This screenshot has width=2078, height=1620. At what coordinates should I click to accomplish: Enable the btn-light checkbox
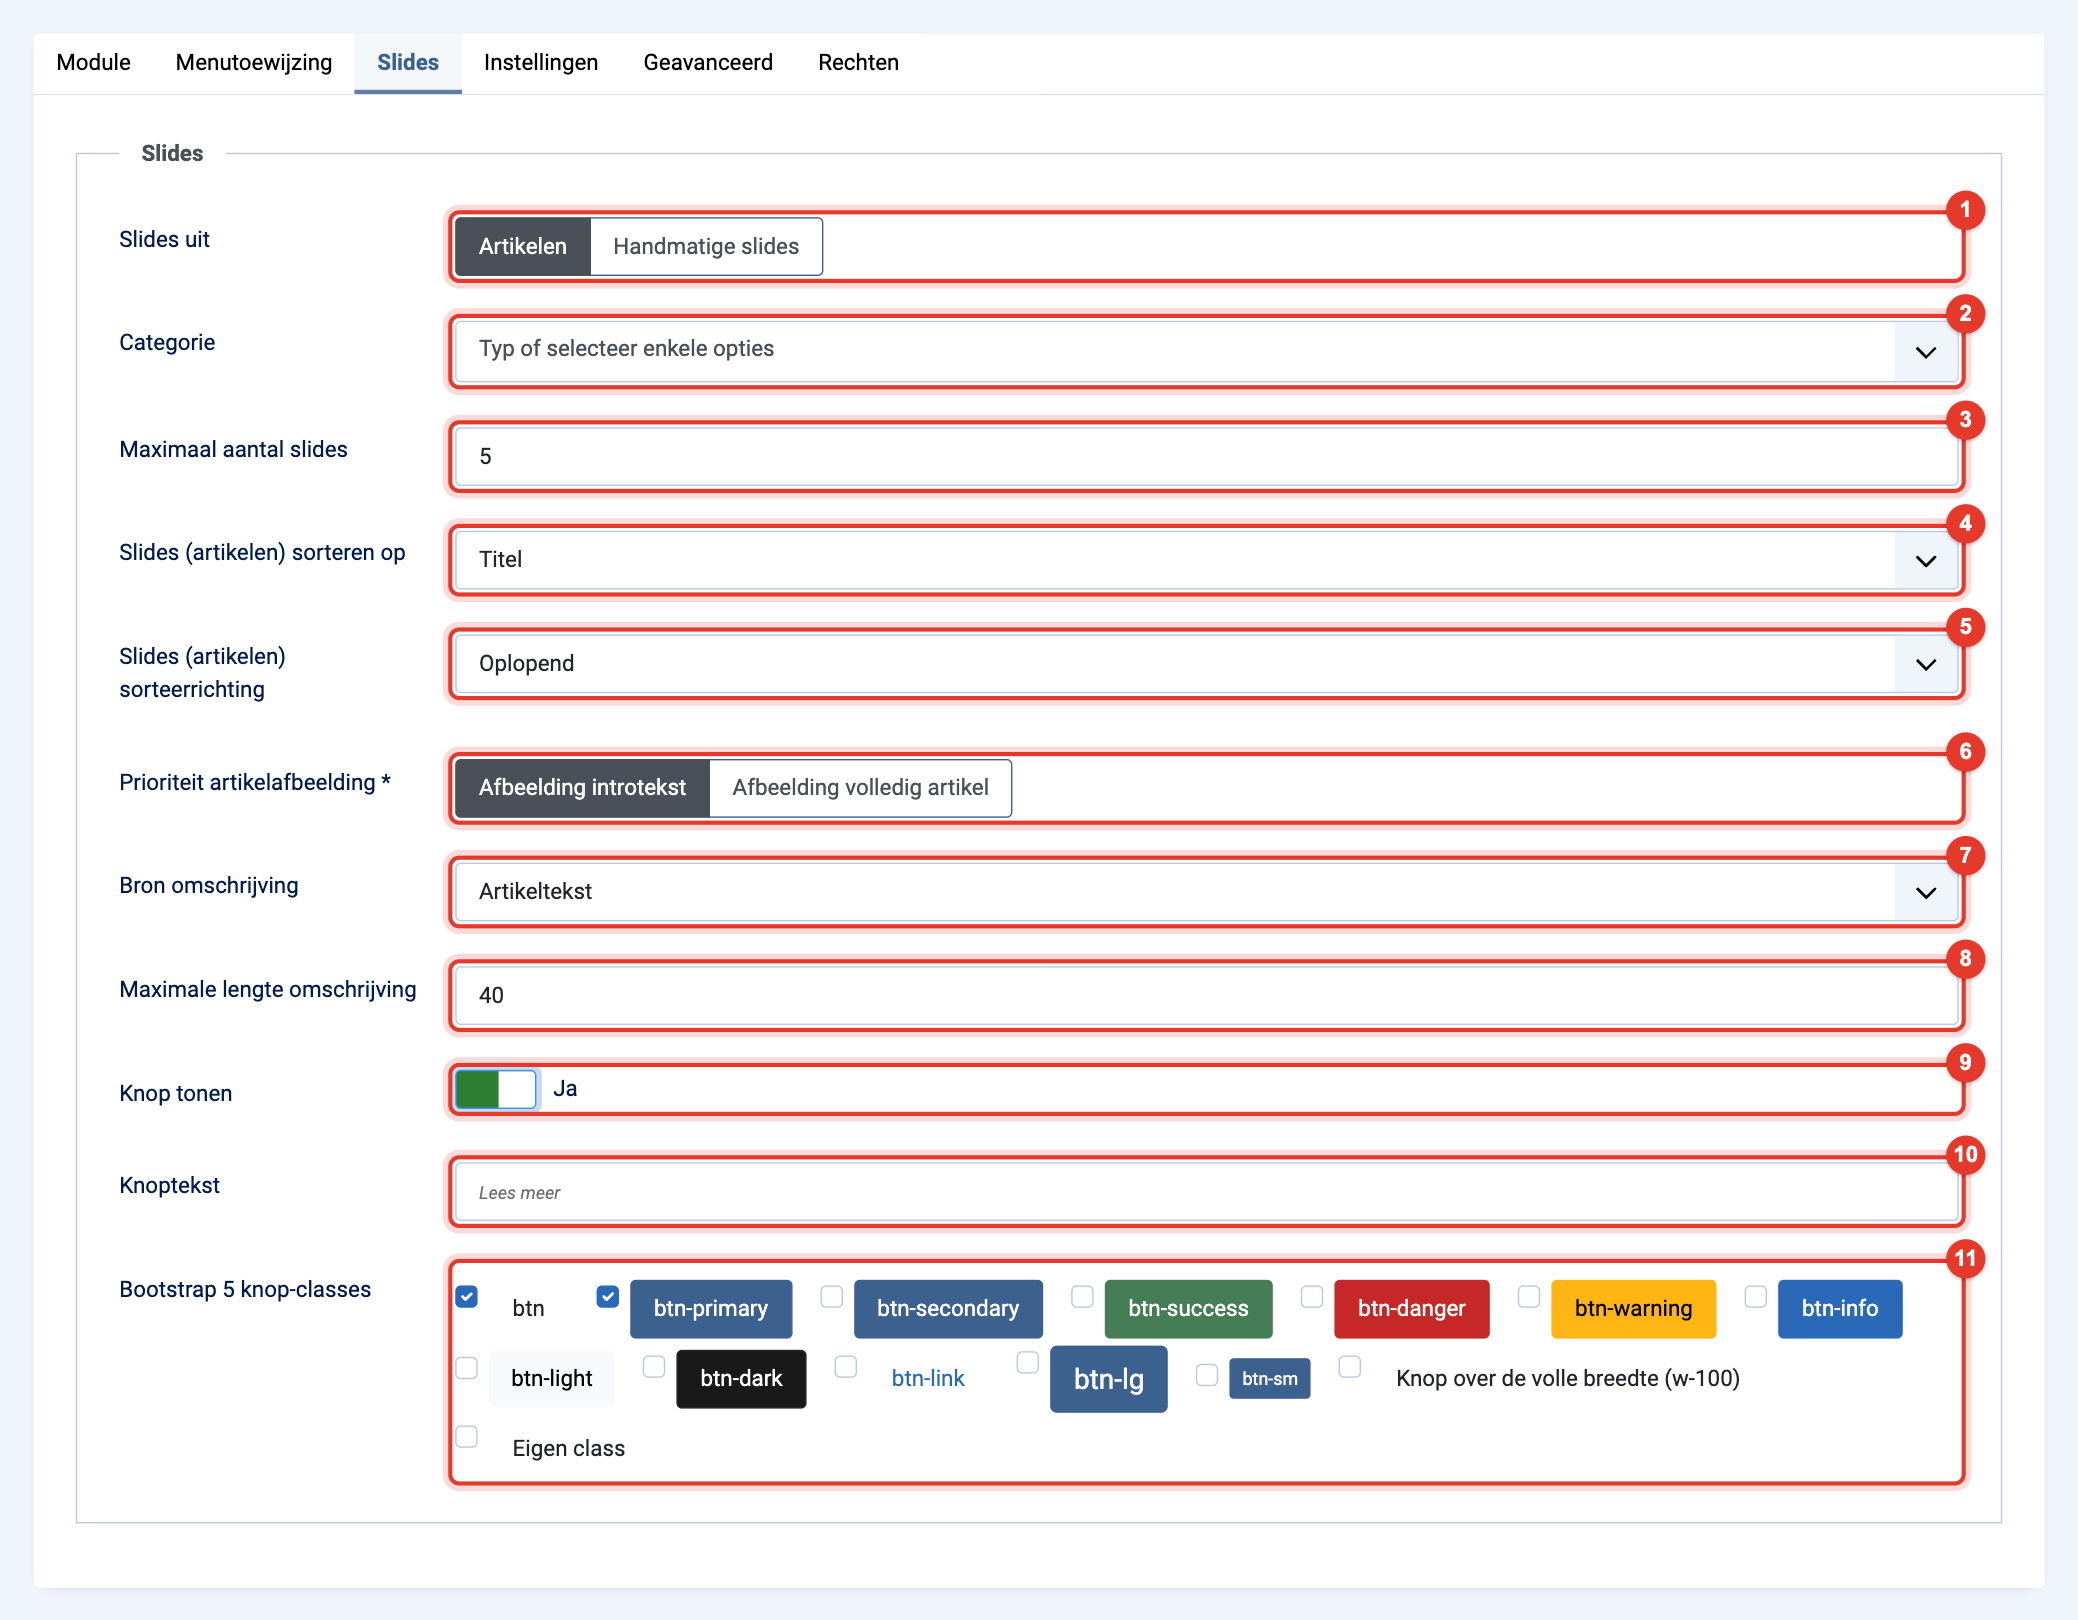(467, 1368)
